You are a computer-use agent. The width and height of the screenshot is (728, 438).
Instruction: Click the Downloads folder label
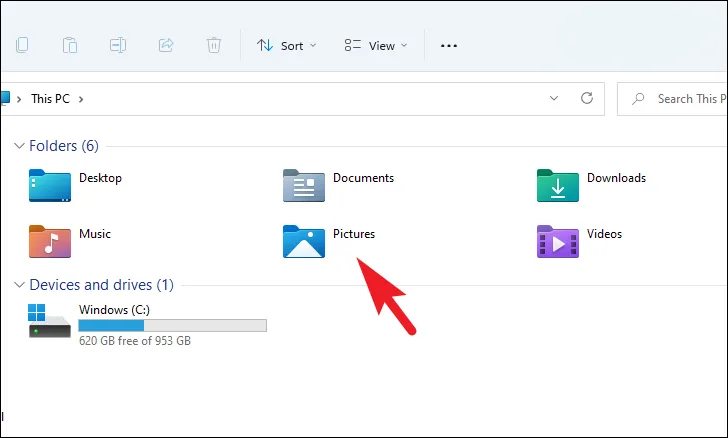click(x=617, y=178)
